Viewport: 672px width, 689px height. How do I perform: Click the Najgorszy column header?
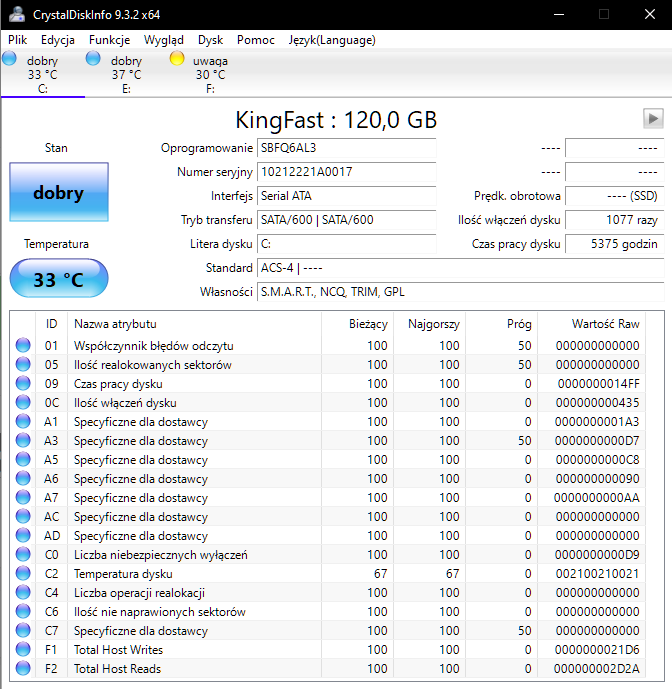click(430, 324)
